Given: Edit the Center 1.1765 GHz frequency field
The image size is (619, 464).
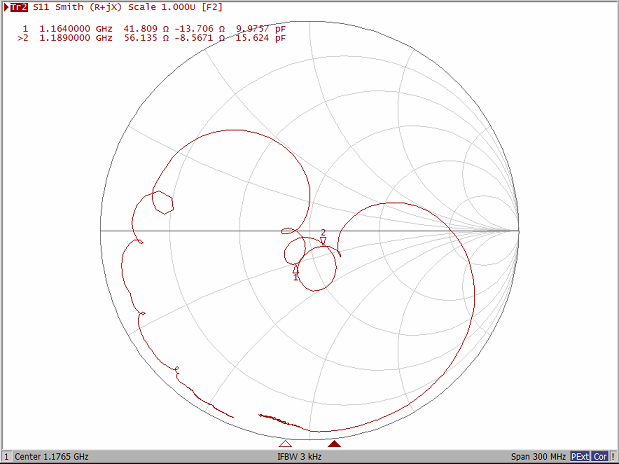Looking at the screenshot, I should [52, 457].
